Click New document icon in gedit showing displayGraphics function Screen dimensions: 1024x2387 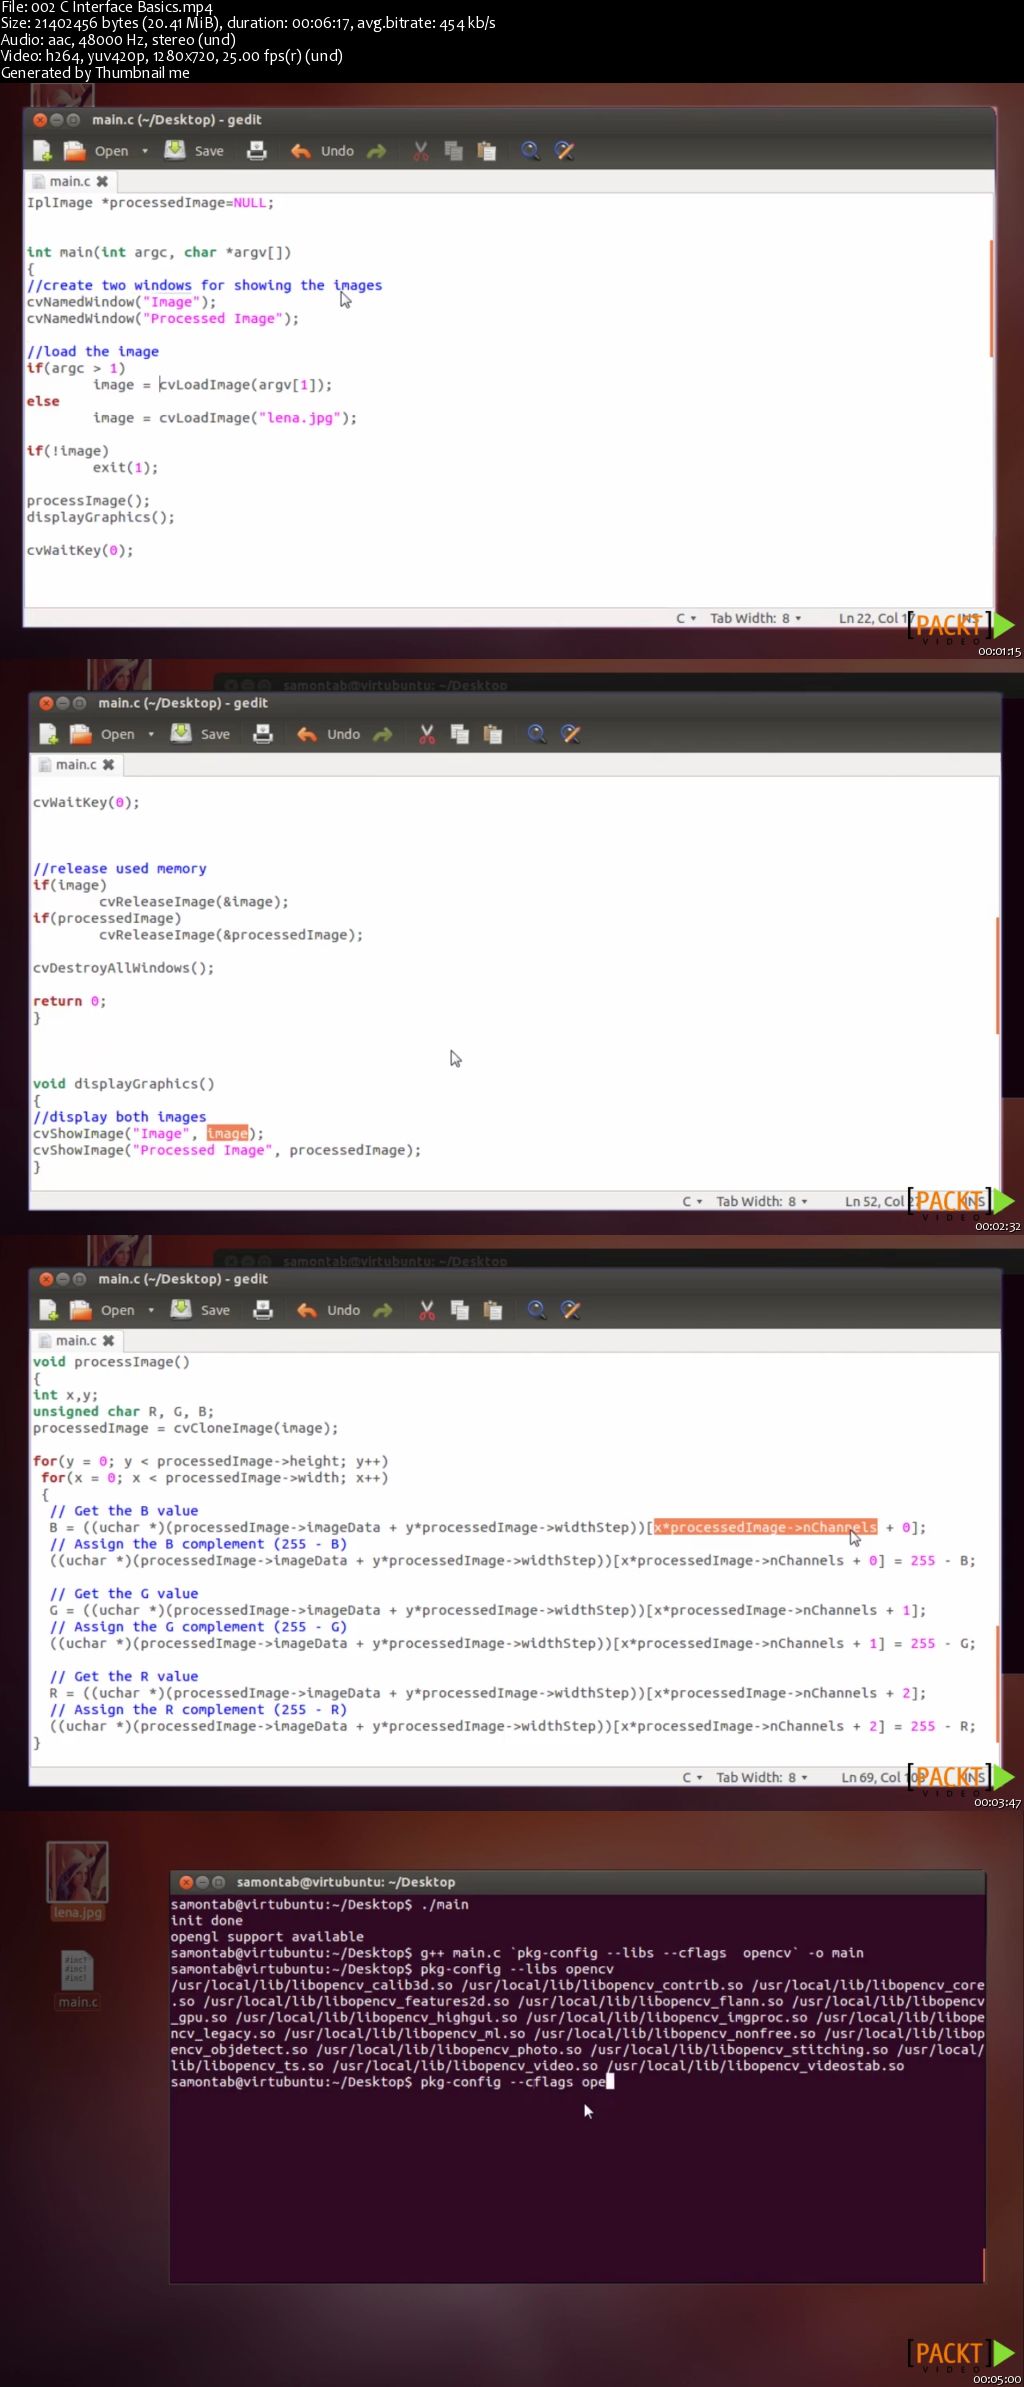point(48,734)
